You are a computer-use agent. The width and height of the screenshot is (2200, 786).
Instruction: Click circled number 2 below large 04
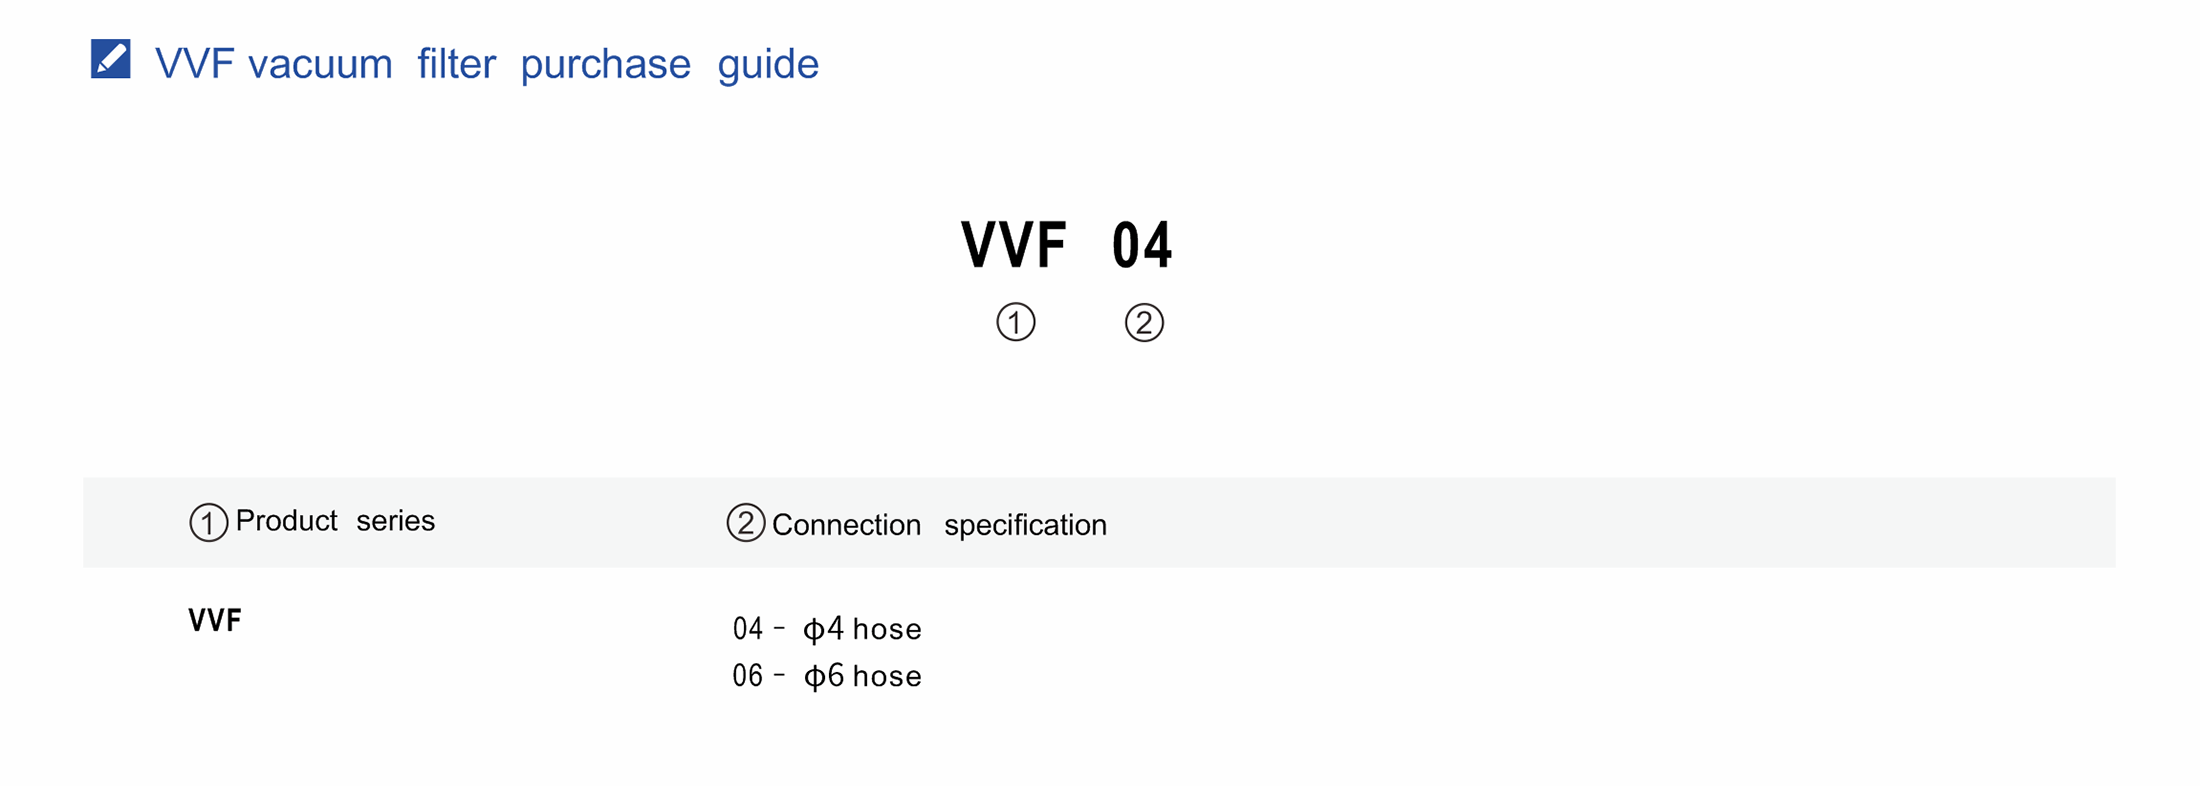click(x=1144, y=322)
